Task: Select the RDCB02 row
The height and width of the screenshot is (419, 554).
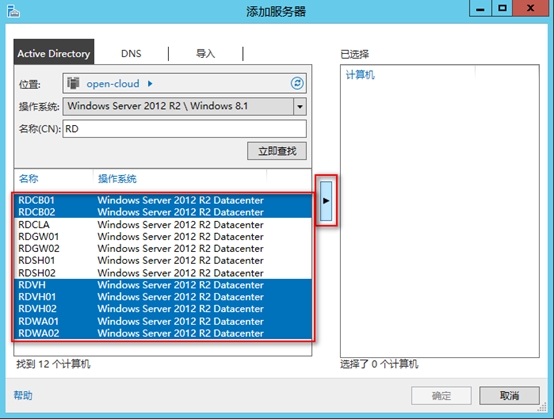Action: 163,212
